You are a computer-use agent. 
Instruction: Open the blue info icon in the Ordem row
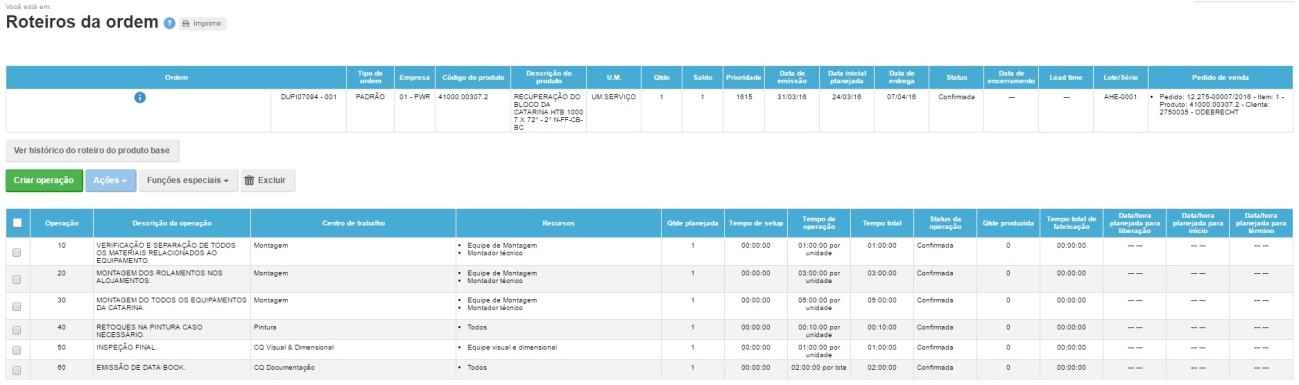(x=140, y=97)
